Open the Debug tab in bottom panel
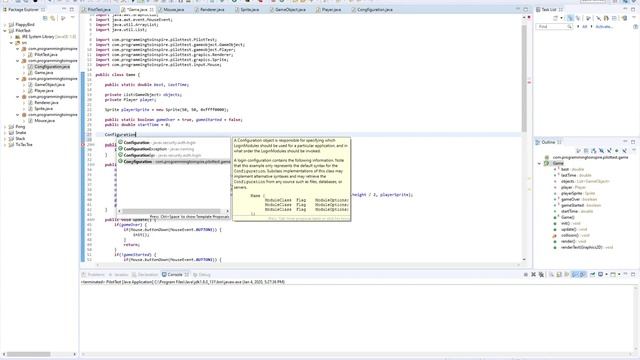 (202, 275)
